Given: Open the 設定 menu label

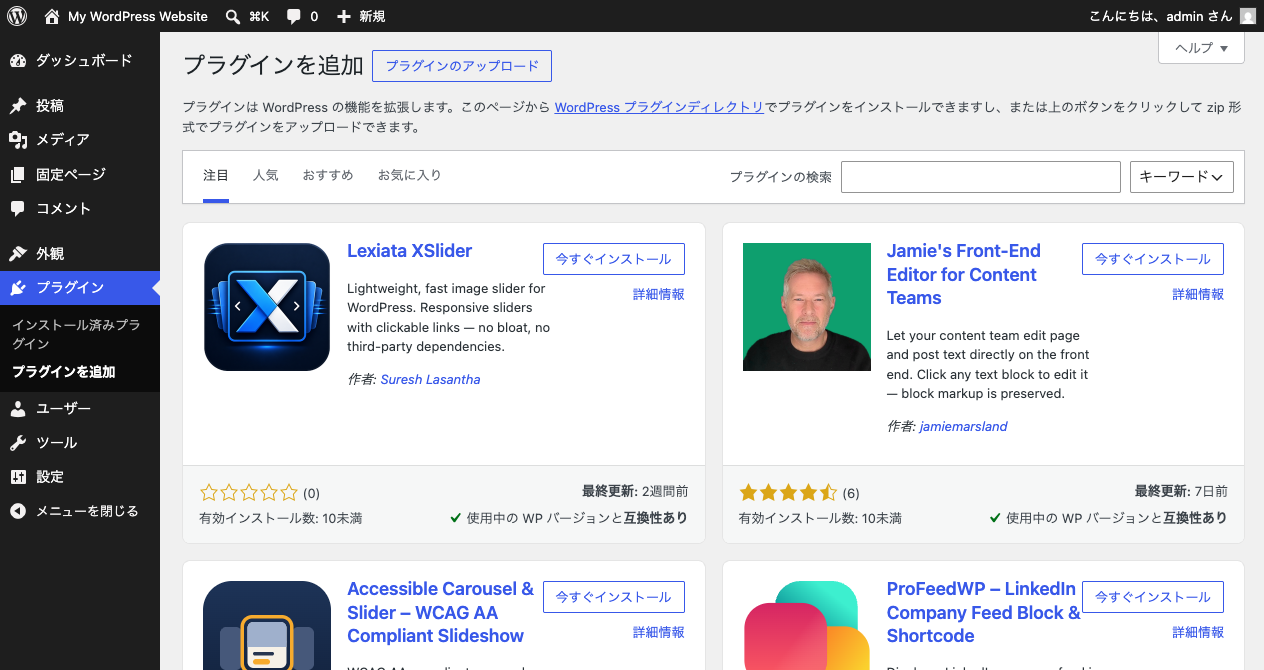Looking at the screenshot, I should pos(50,477).
